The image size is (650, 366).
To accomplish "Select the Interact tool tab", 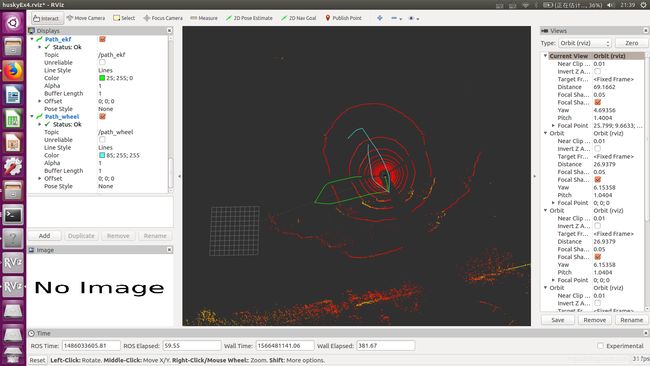I will click(46, 18).
